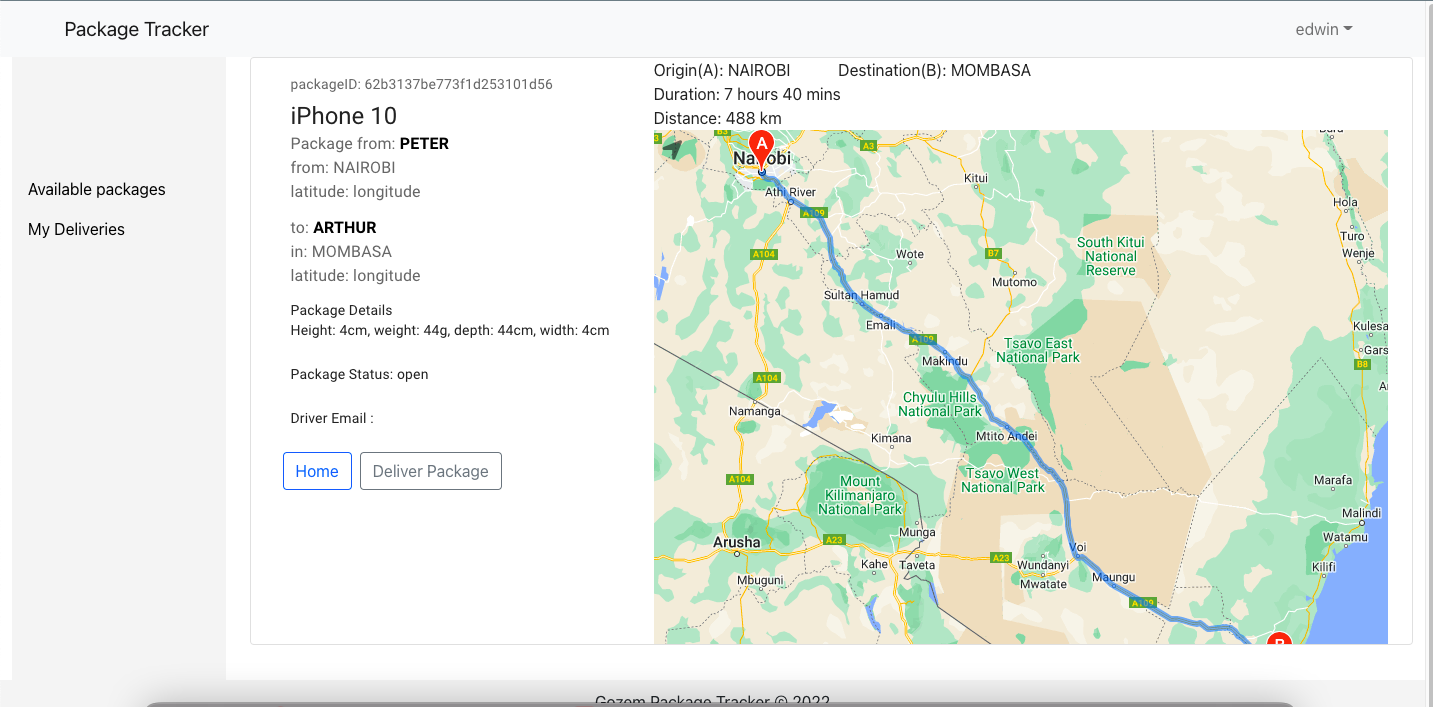
Task: Click the Arusha city dot marker
Action: 737,553
